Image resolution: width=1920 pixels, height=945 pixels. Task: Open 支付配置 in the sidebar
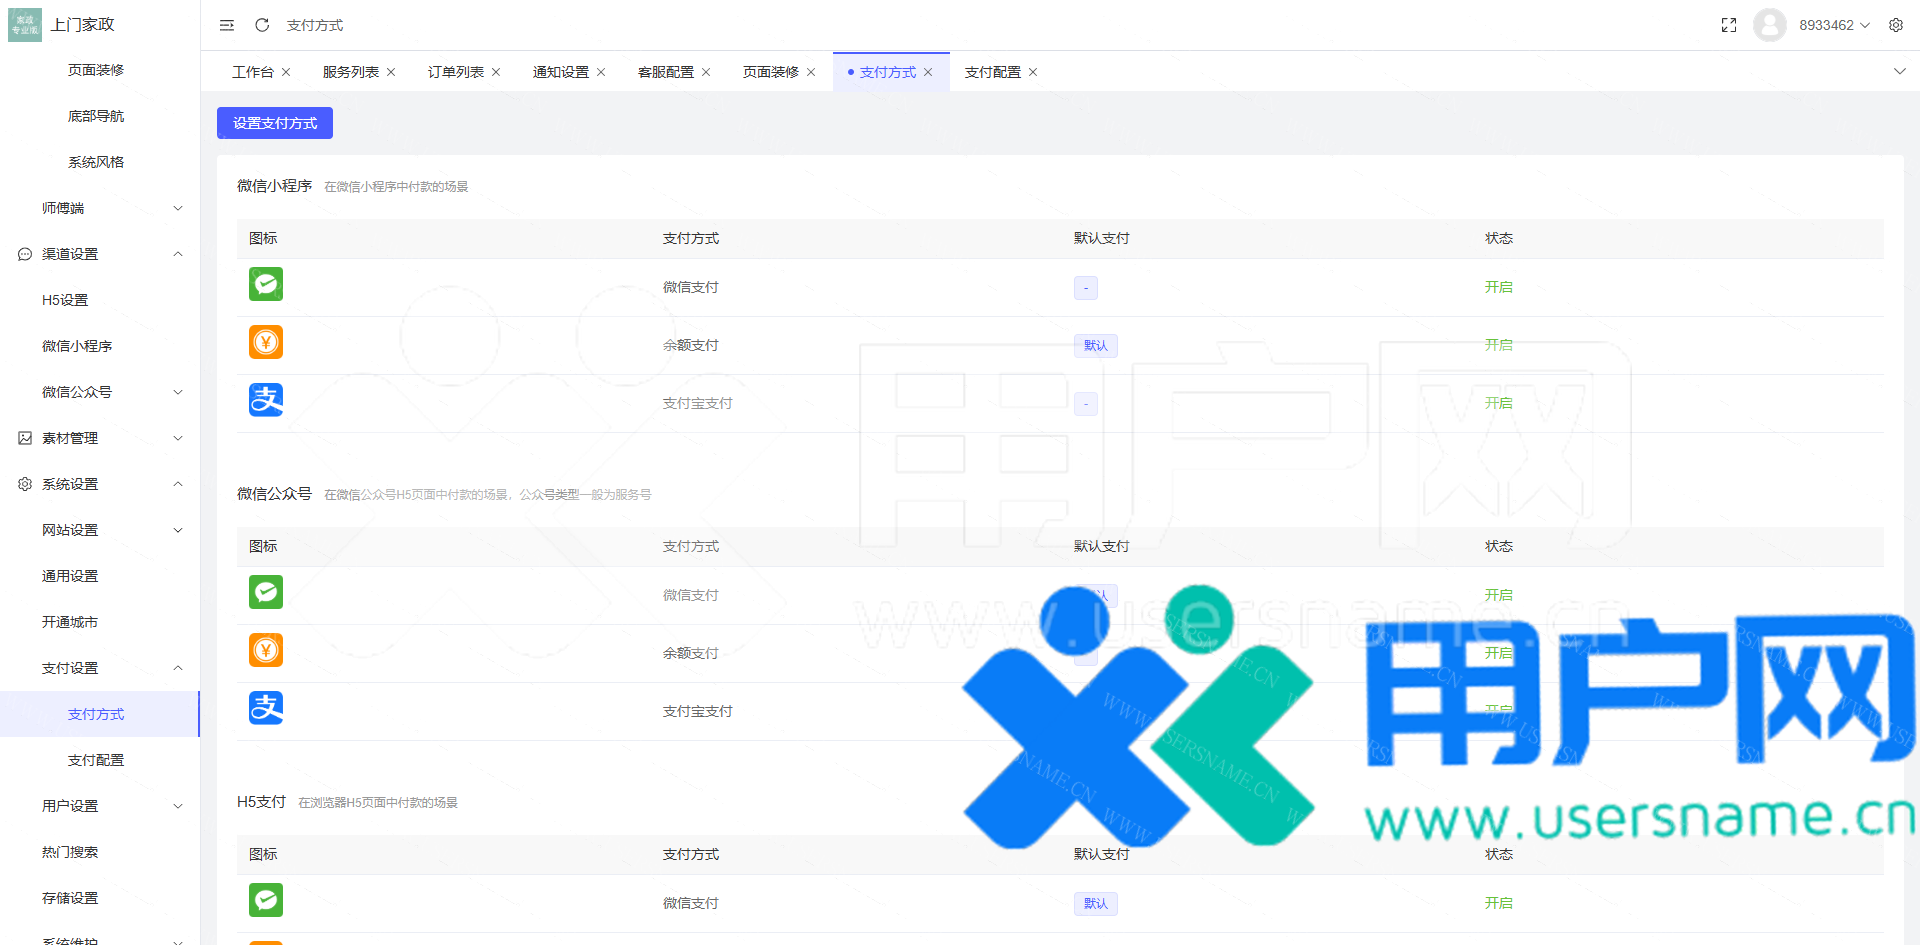96,760
